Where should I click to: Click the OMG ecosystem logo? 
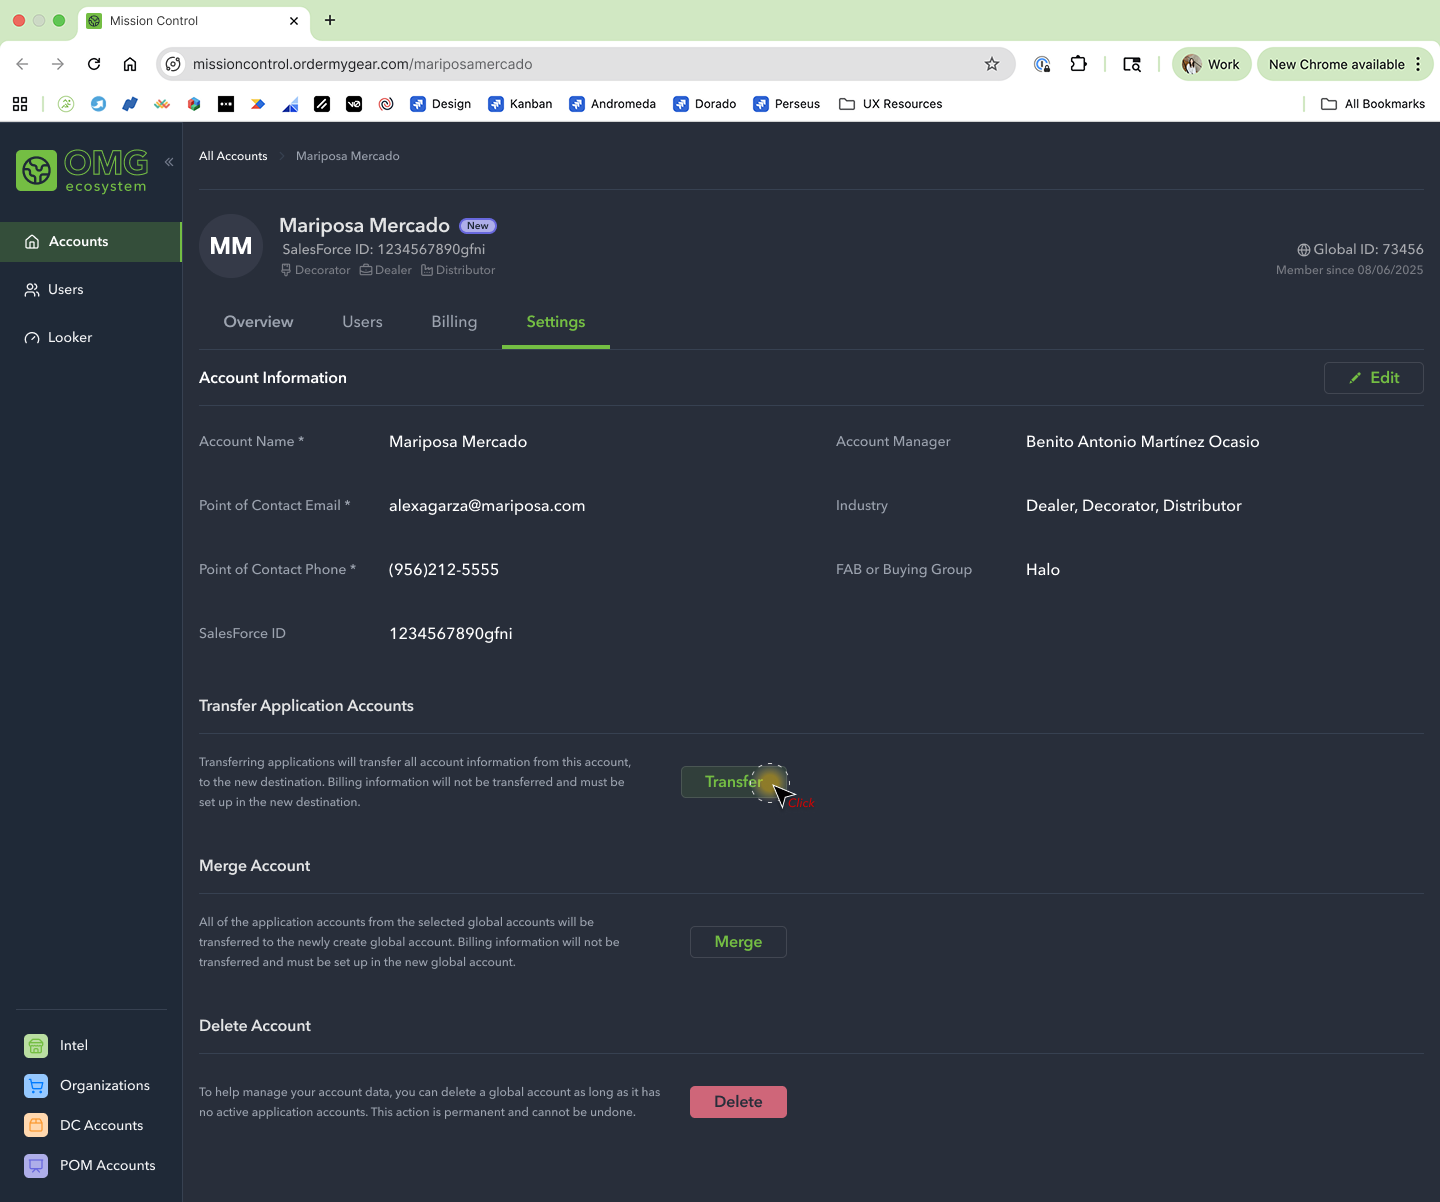pyautogui.click(x=82, y=171)
